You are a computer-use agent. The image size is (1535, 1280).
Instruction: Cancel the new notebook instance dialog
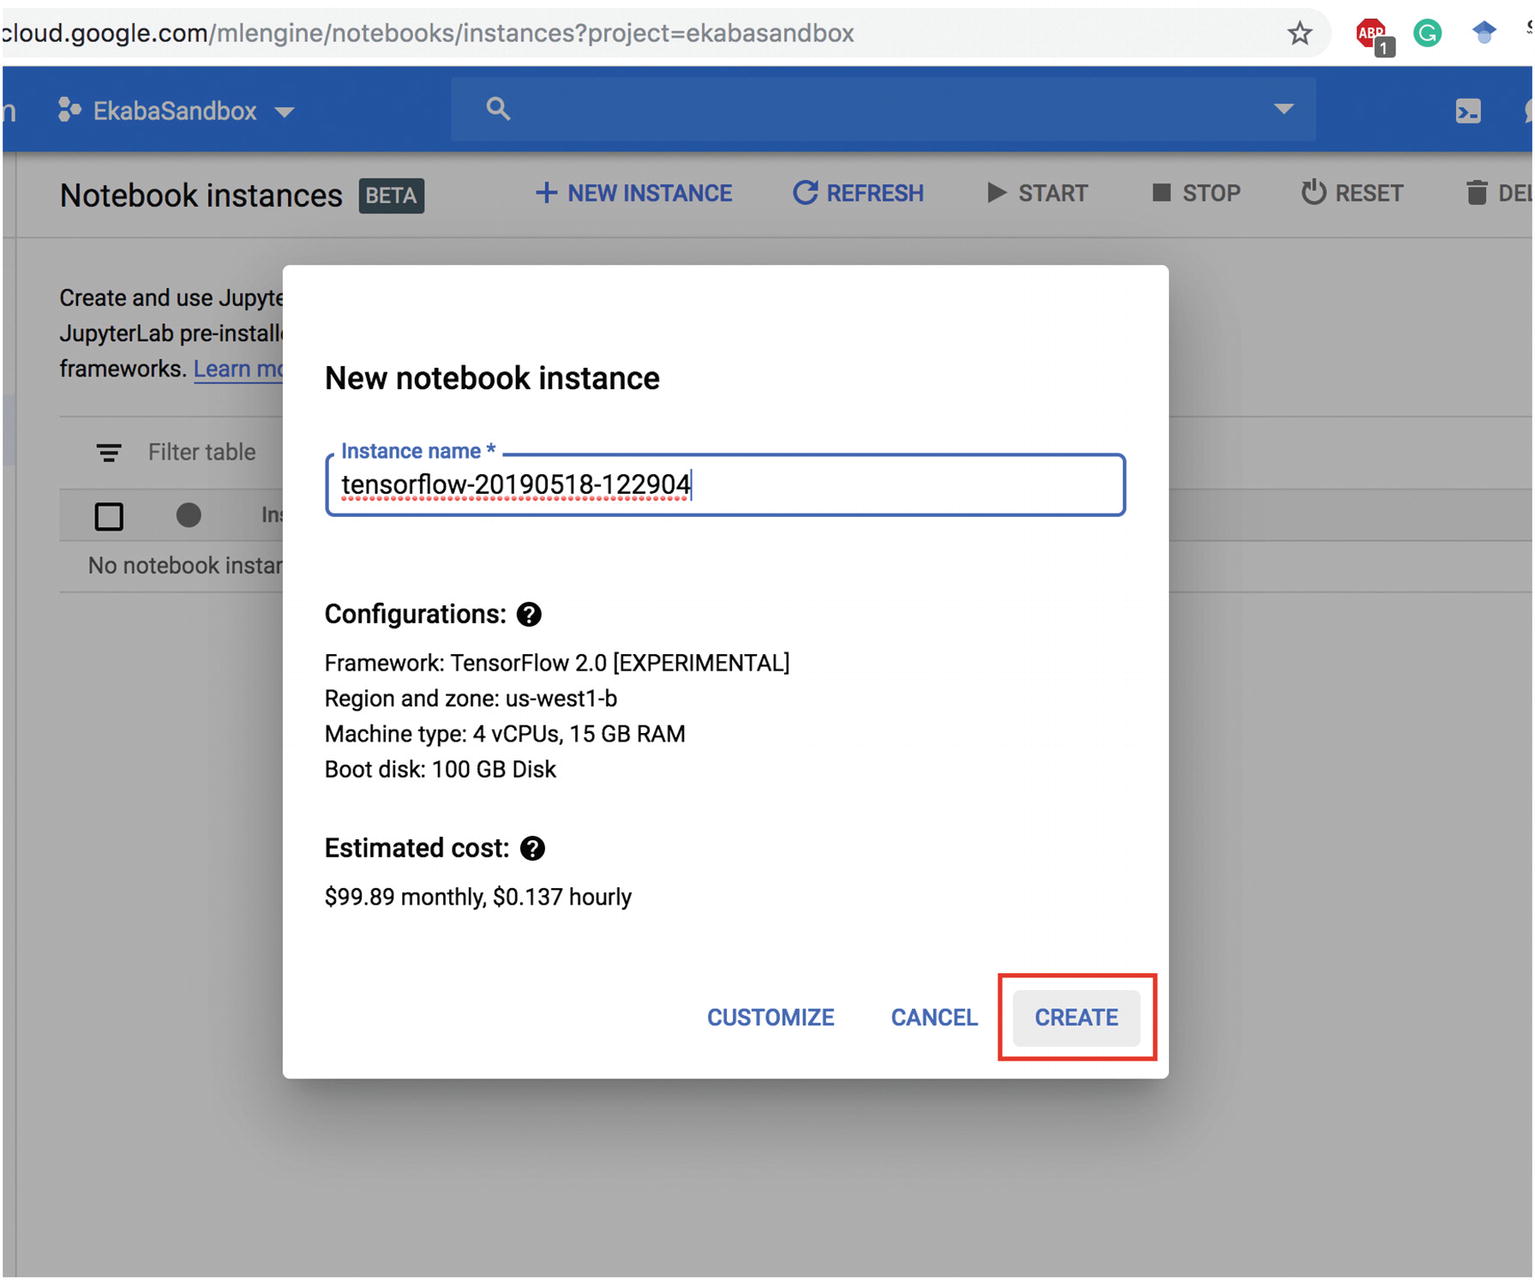pyautogui.click(x=934, y=1017)
